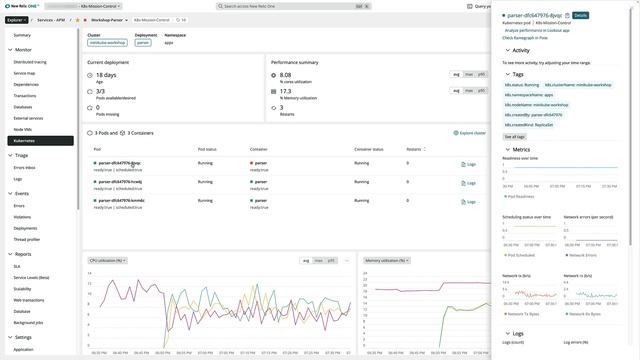Open Logs for pod parser-dfc647976-hcwdj
Image resolution: width=640 pixels, height=360 pixels.
469,183
